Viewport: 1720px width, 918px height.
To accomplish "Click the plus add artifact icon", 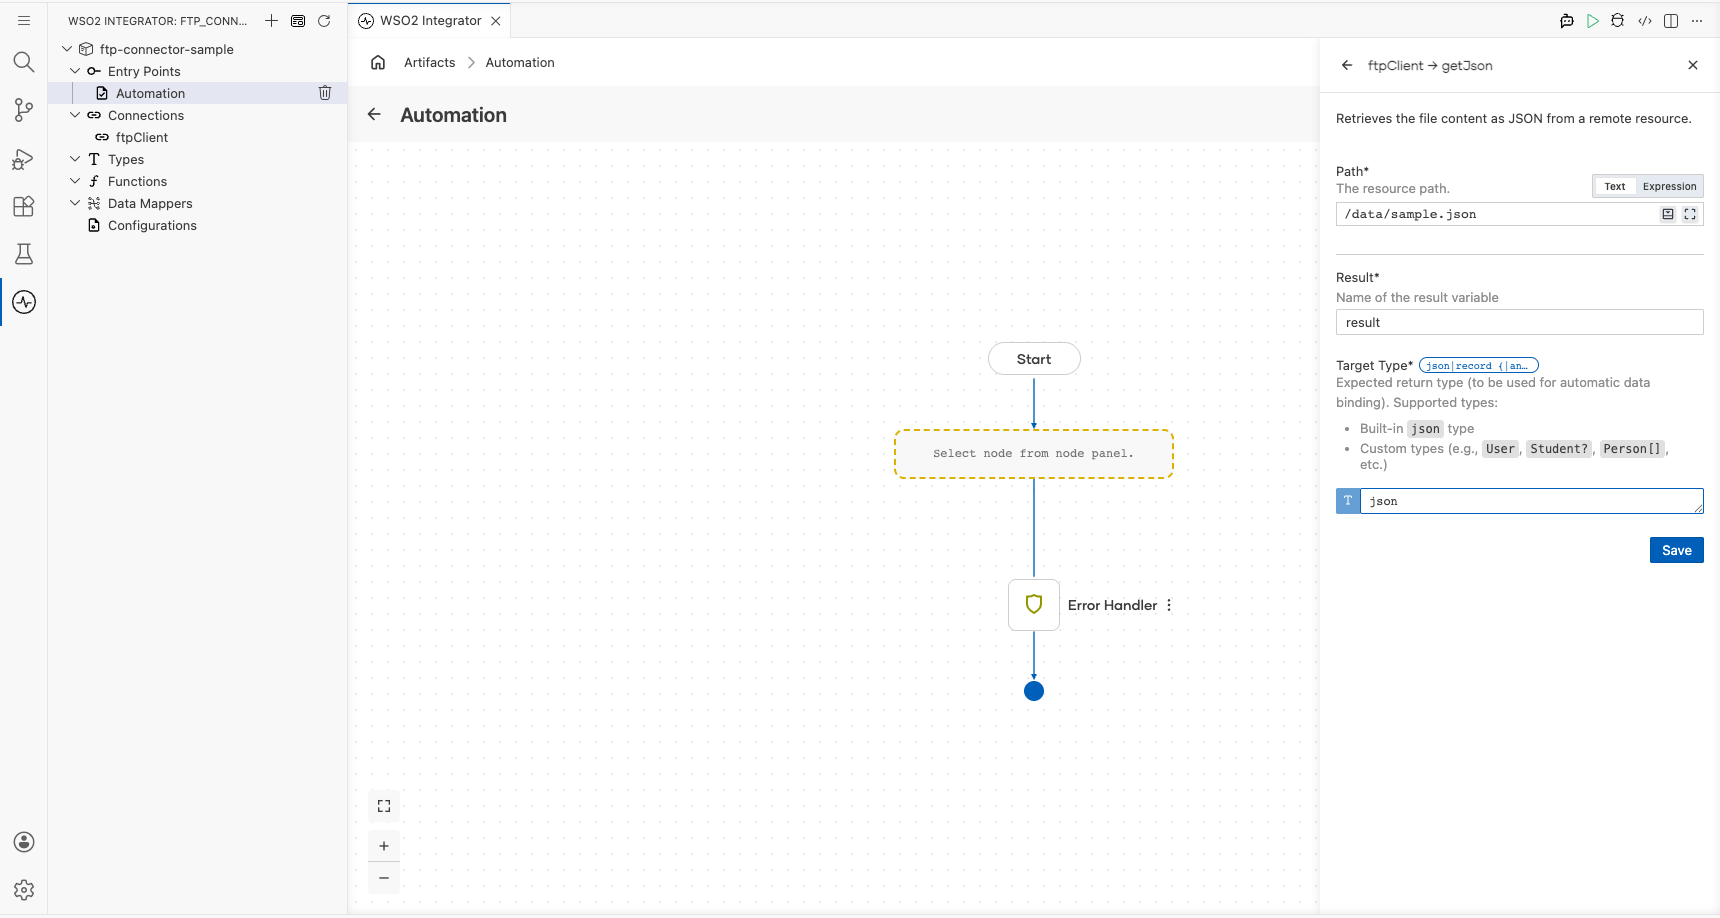I will [271, 20].
